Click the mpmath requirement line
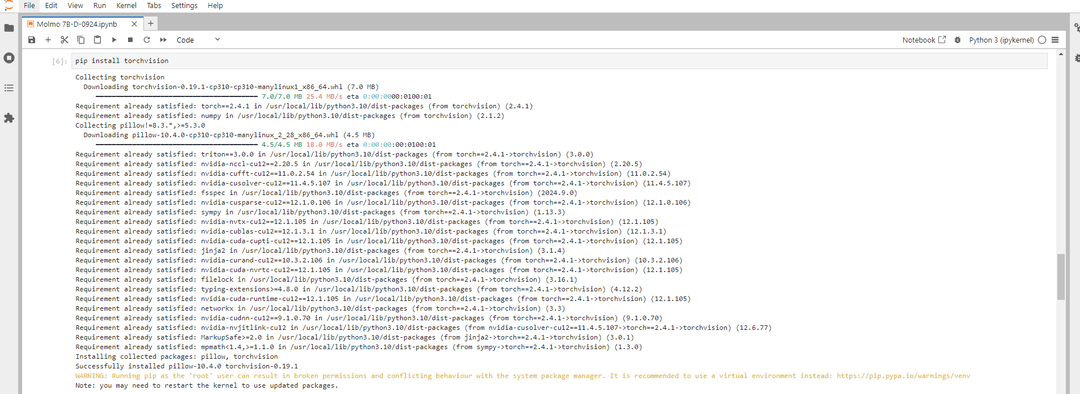 [x=358, y=347]
